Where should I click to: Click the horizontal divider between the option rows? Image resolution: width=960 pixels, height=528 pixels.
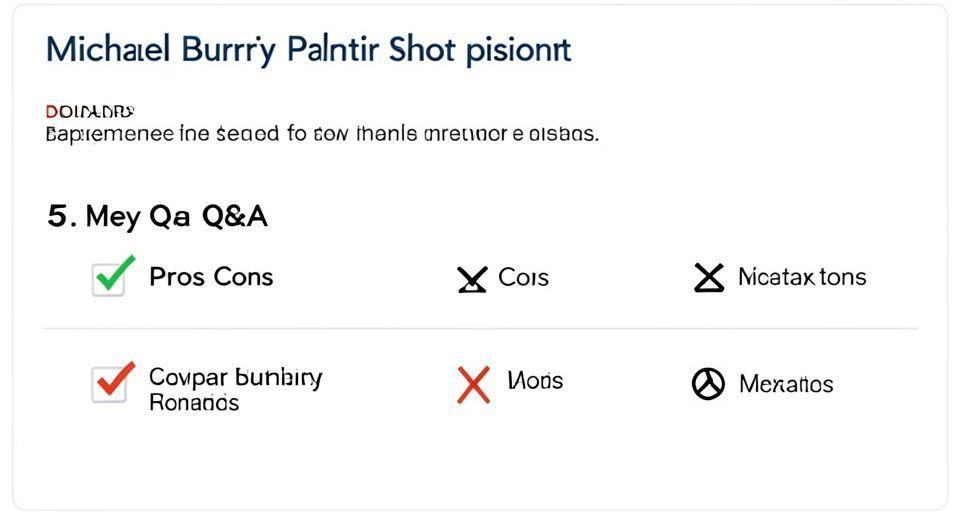pos(480,328)
